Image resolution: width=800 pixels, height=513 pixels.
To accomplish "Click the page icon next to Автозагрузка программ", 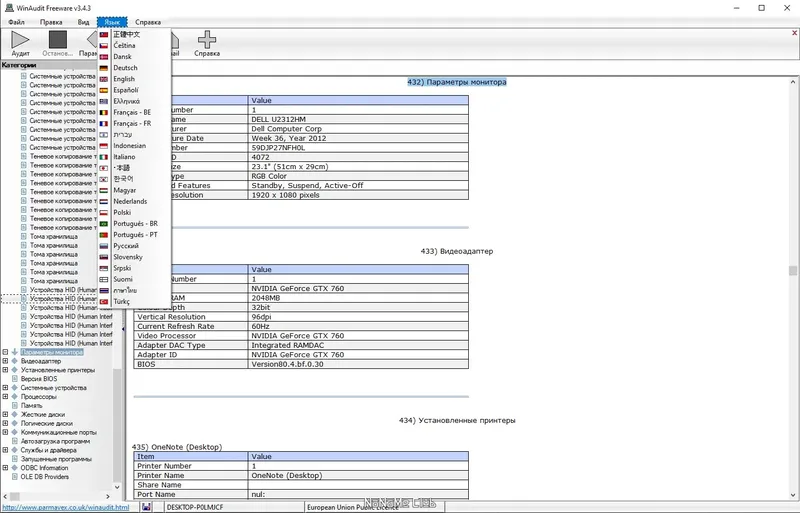I will 15,441.
